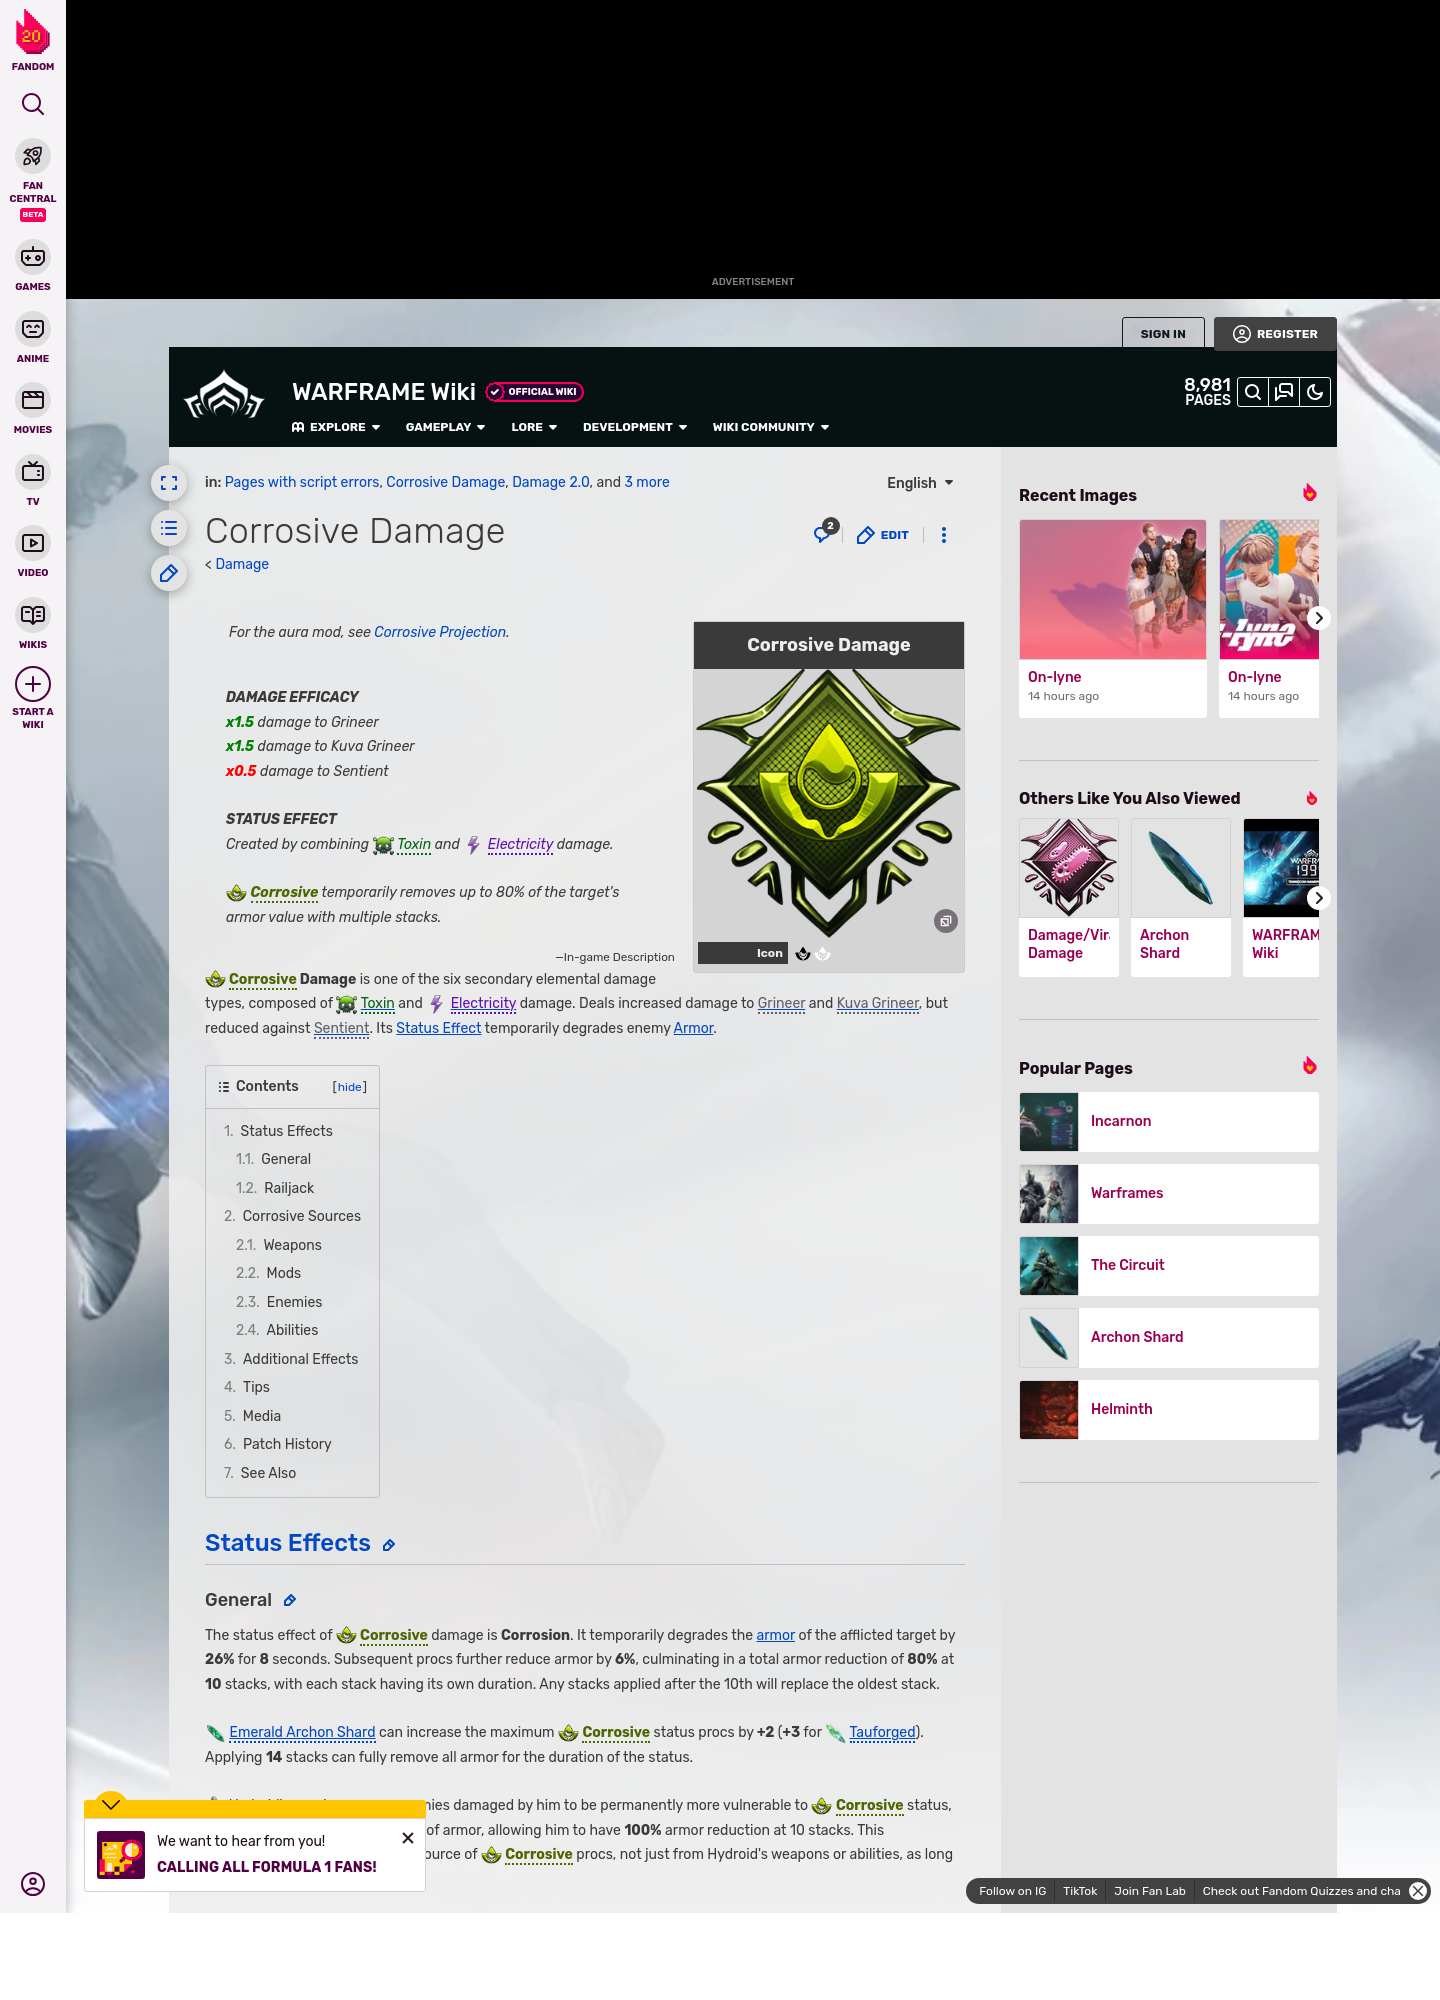
Task: View the page comments bubble icon
Action: pos(824,533)
